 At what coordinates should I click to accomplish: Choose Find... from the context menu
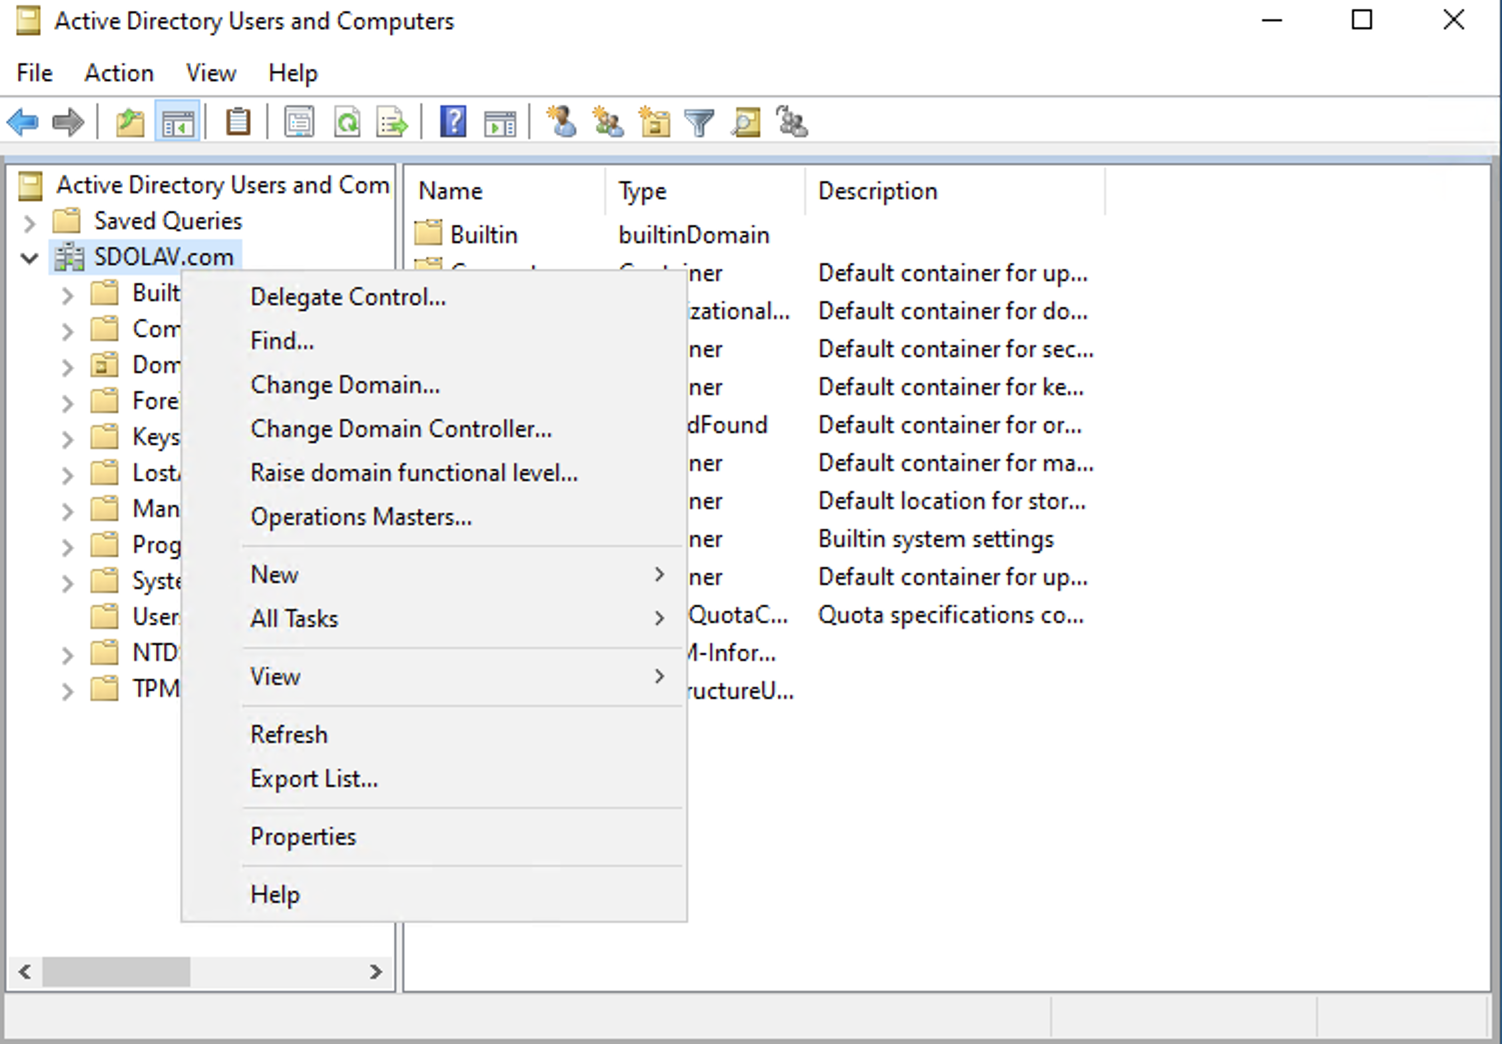click(x=434, y=341)
